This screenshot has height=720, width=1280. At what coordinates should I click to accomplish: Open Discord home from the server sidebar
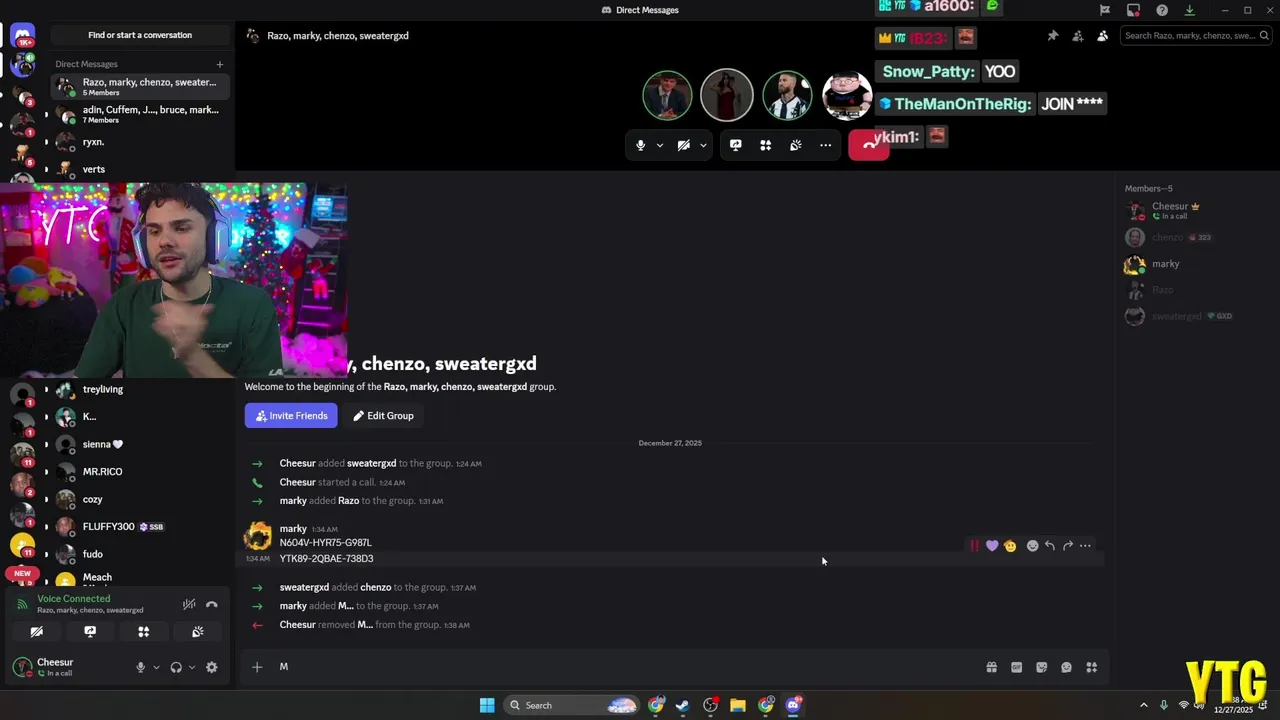(22, 36)
